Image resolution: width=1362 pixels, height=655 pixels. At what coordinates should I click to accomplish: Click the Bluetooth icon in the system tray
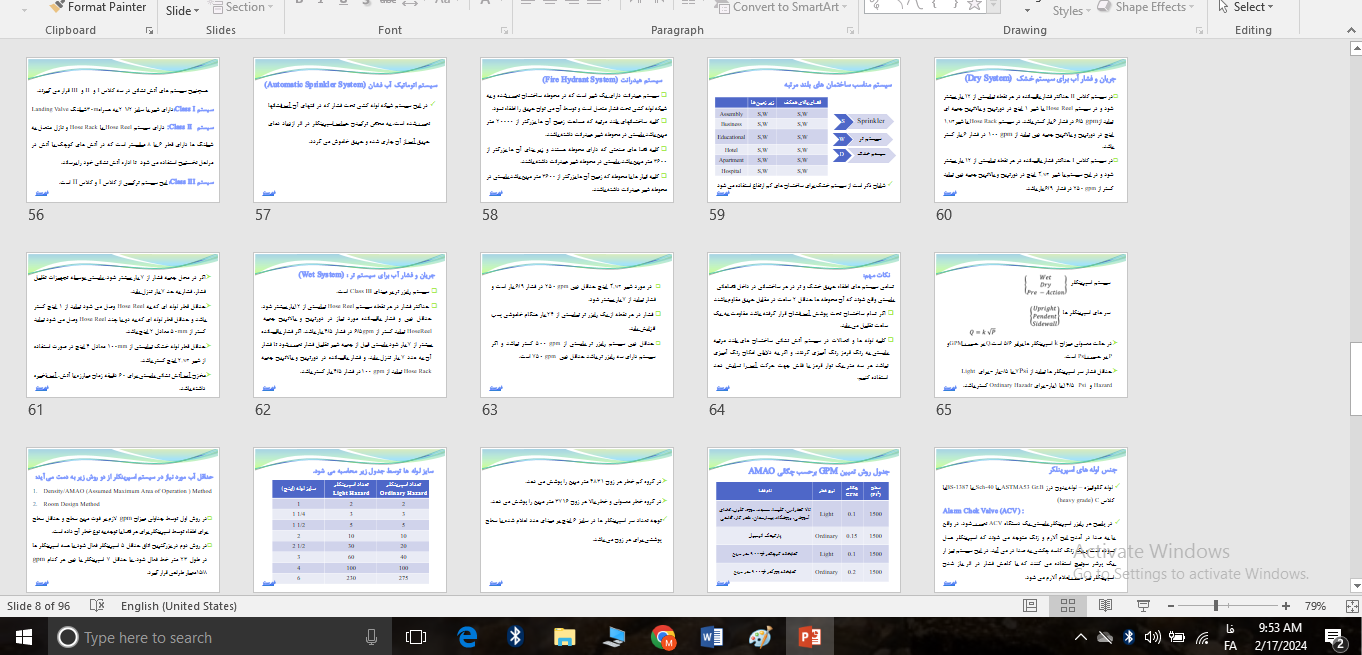tap(1129, 637)
